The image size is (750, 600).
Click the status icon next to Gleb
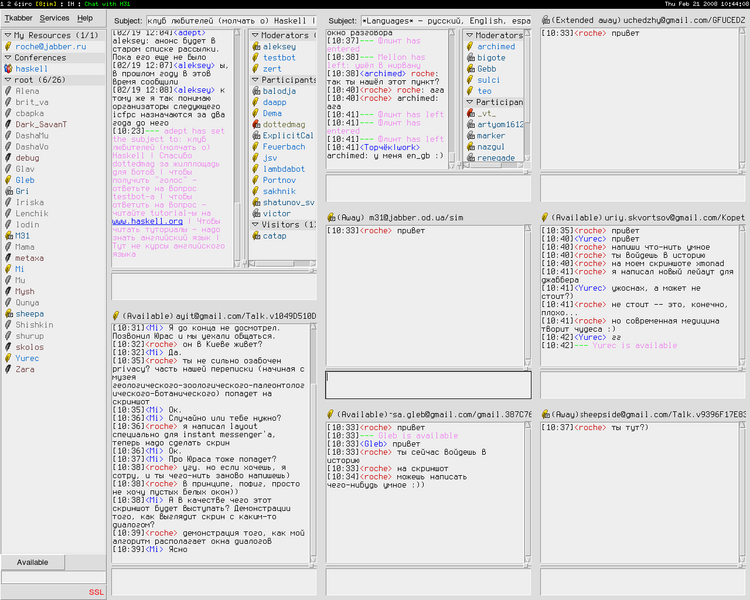[x=8, y=180]
